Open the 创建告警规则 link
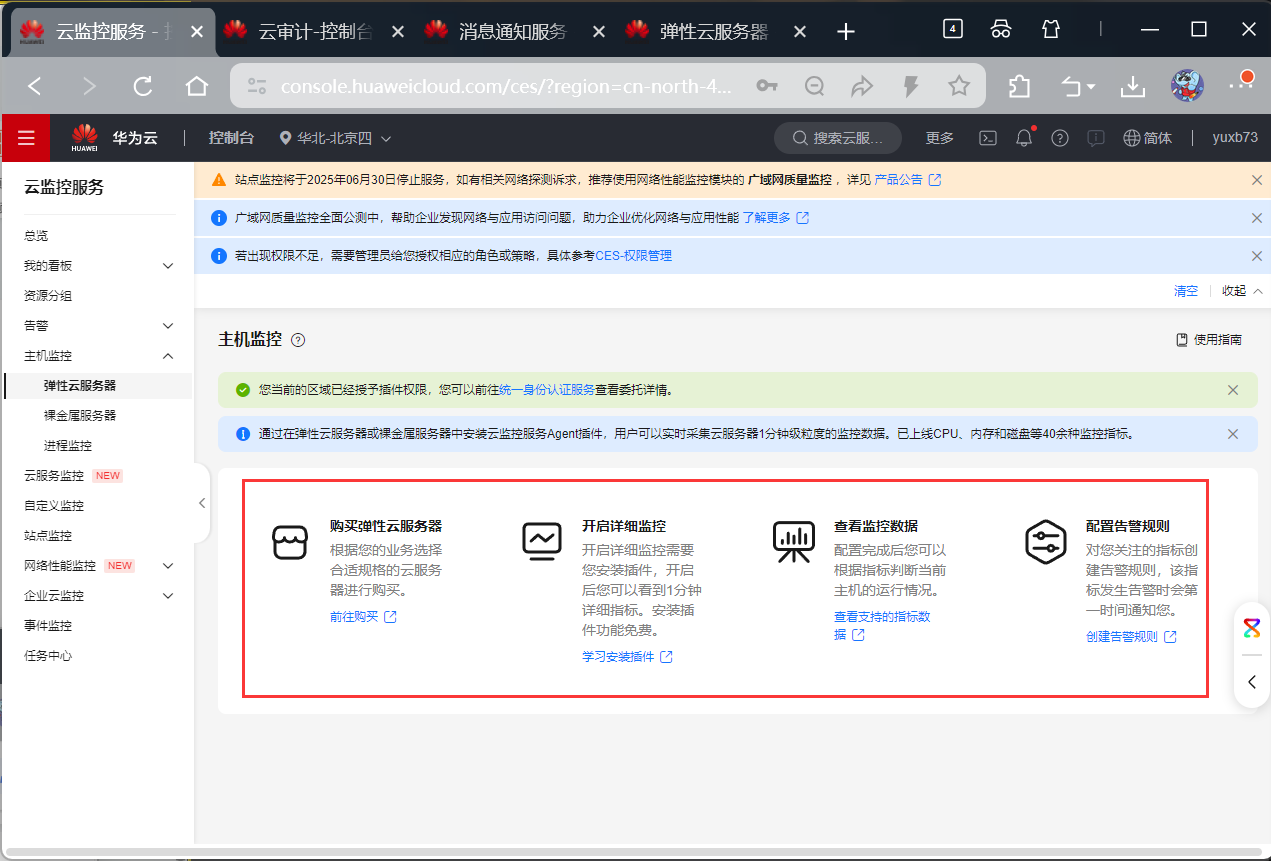The width and height of the screenshot is (1271, 861). (x=1131, y=637)
